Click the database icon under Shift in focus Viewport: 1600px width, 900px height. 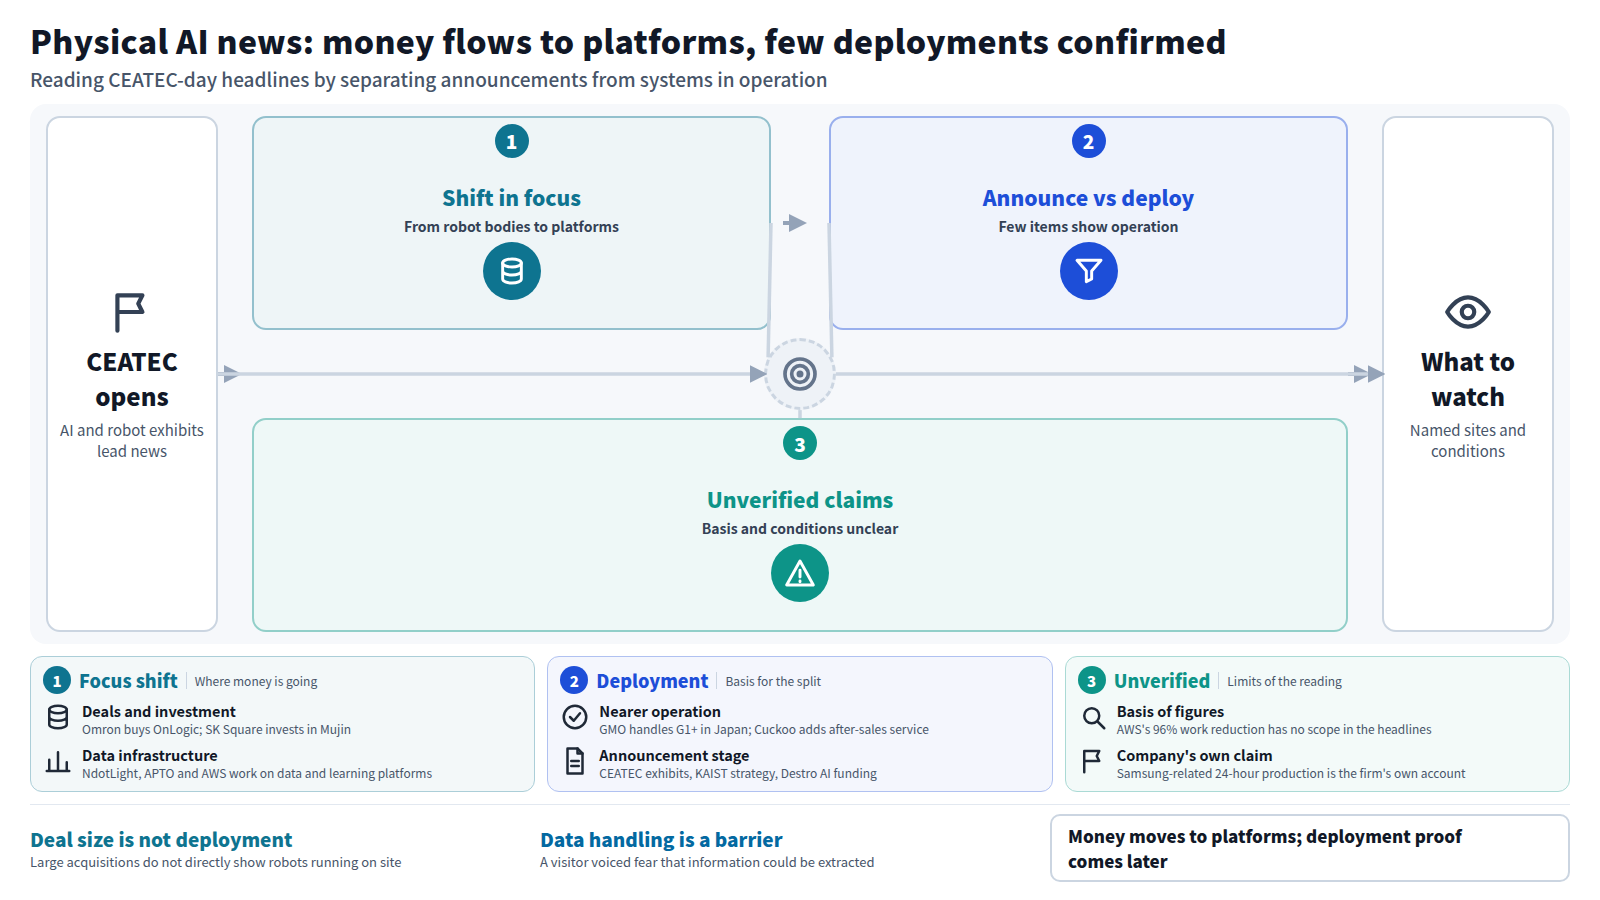coord(512,271)
